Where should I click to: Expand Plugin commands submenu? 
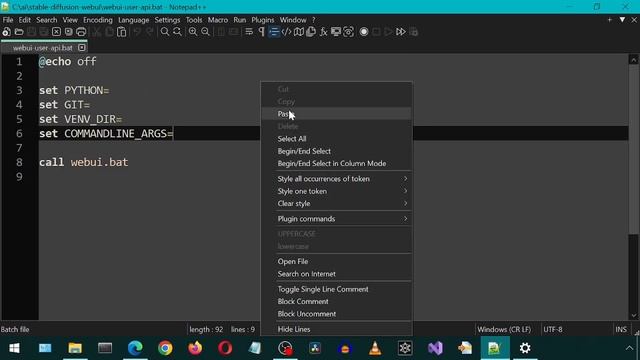pyautogui.click(x=336, y=219)
